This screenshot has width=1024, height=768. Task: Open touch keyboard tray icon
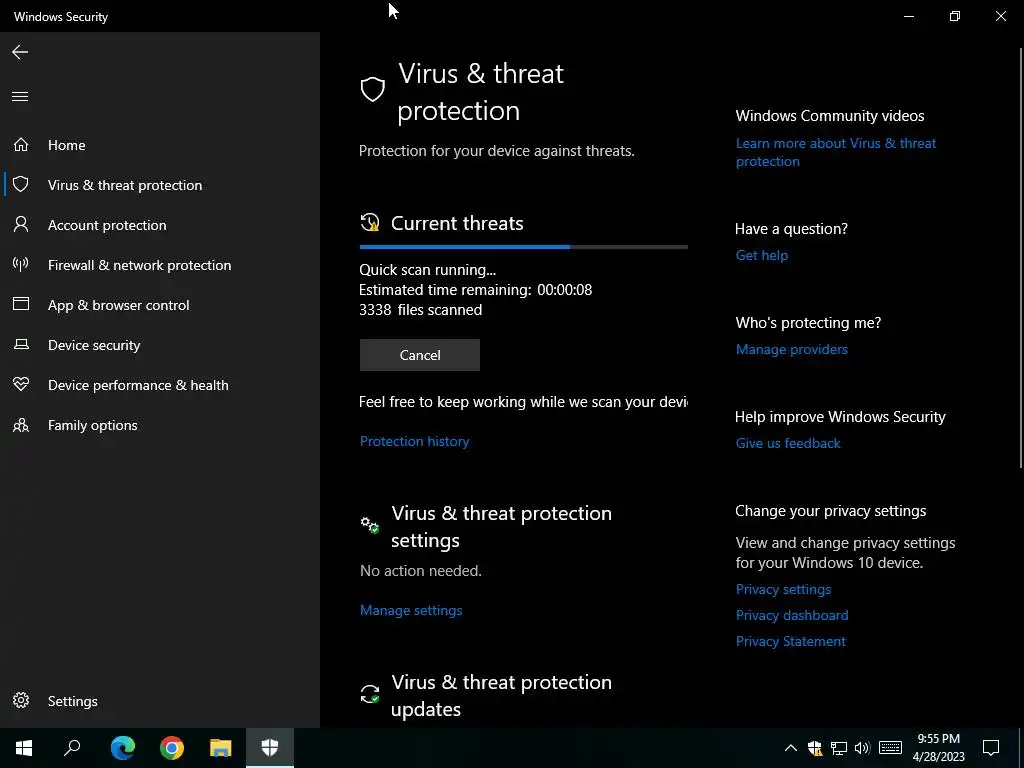[x=890, y=748]
